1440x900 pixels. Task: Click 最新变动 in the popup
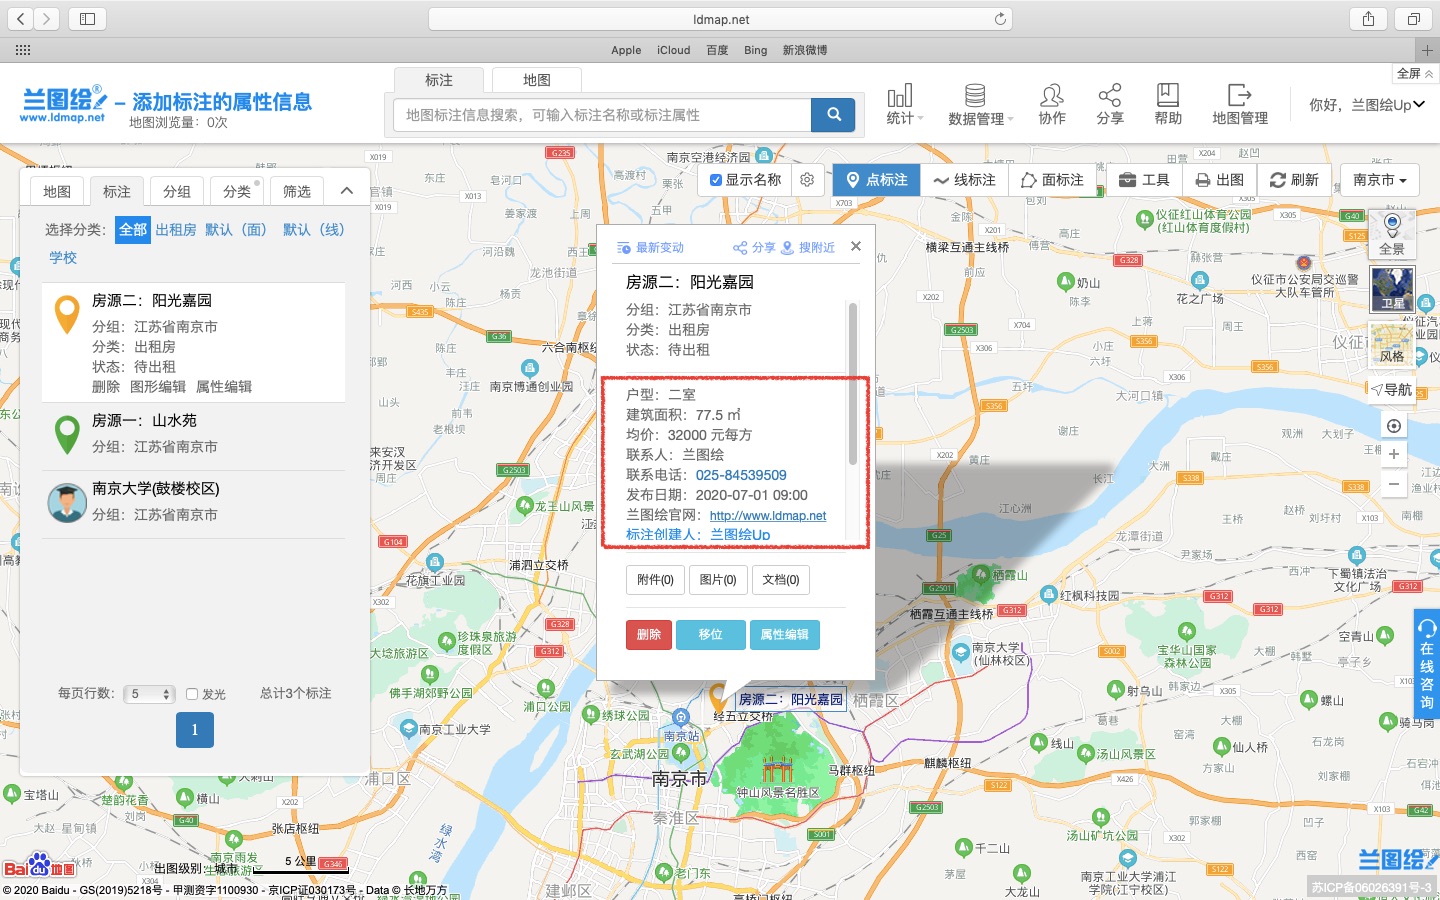[x=651, y=248]
